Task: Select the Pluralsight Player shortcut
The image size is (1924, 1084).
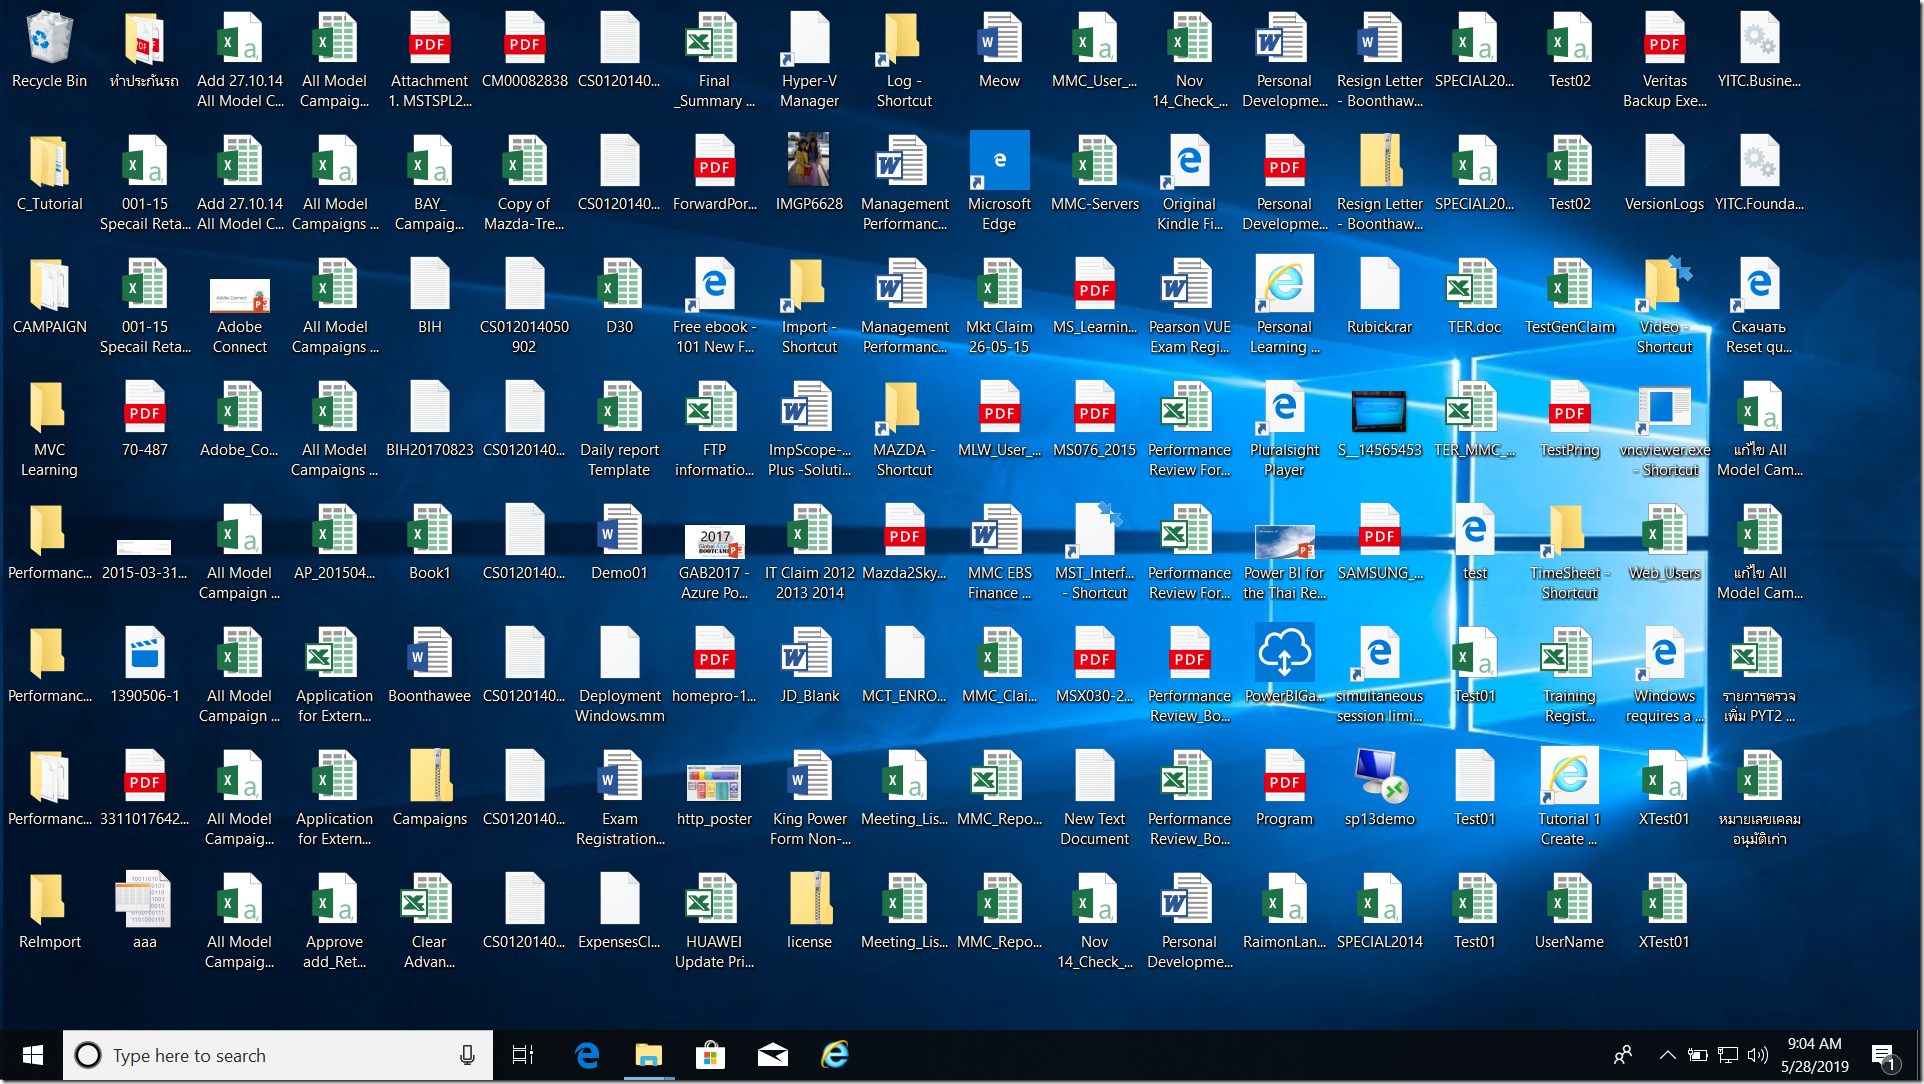Action: coord(1284,428)
